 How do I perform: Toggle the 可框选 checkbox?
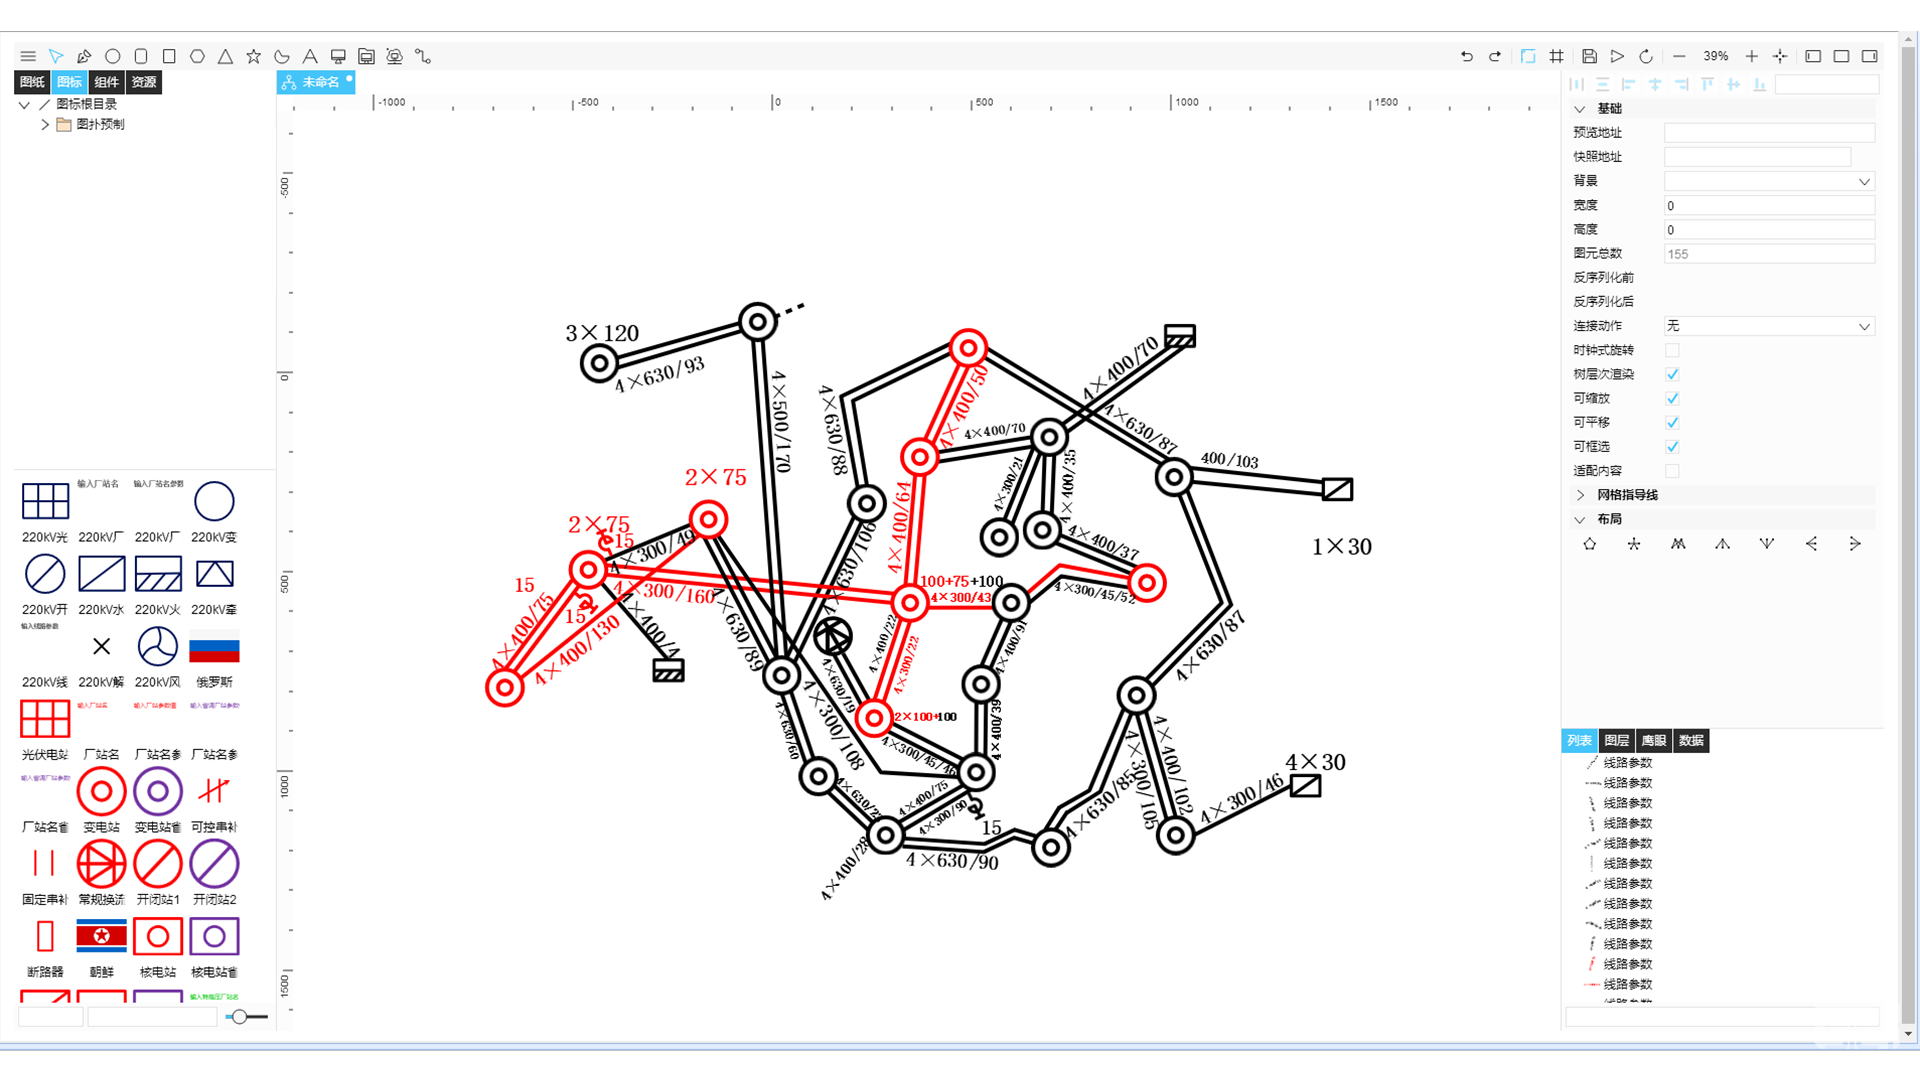click(1672, 447)
